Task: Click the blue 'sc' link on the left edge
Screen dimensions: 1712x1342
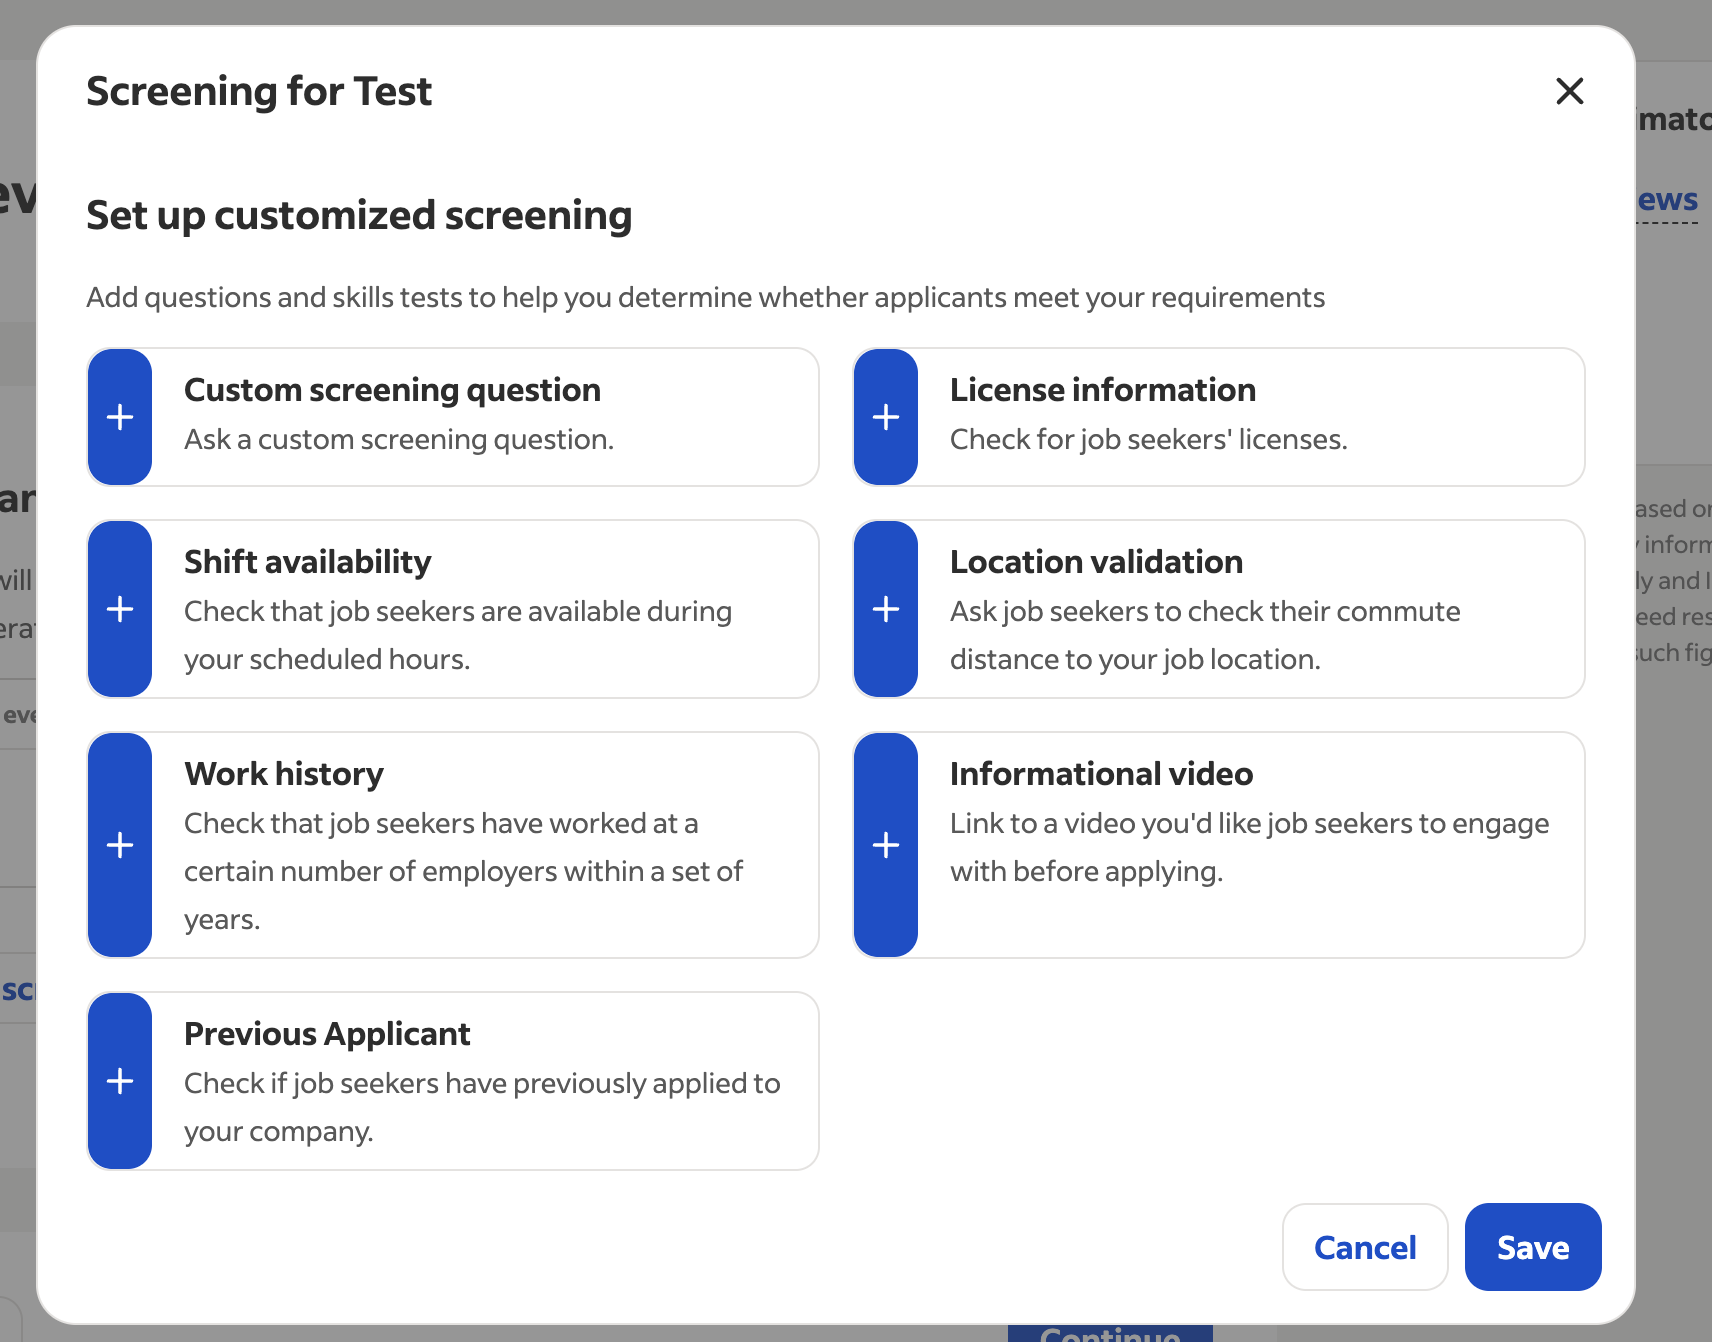Action: pos(18,990)
